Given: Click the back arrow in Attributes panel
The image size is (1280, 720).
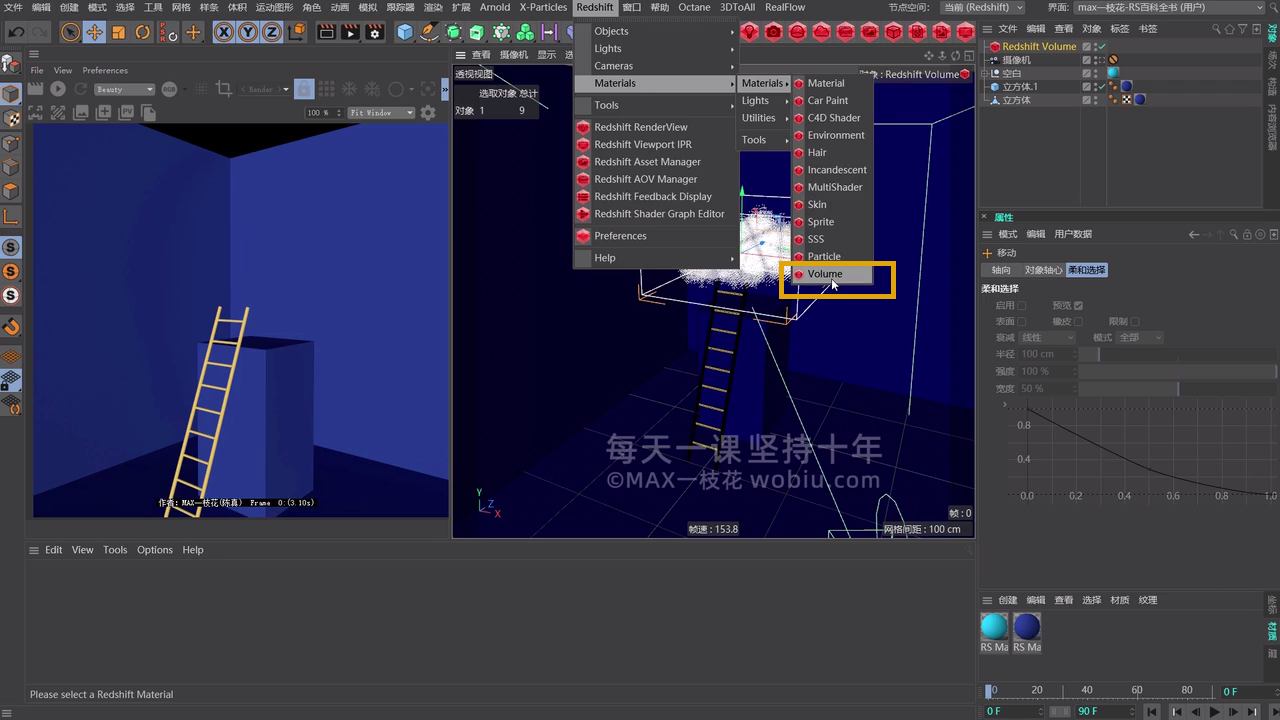Looking at the screenshot, I should [x=1193, y=234].
